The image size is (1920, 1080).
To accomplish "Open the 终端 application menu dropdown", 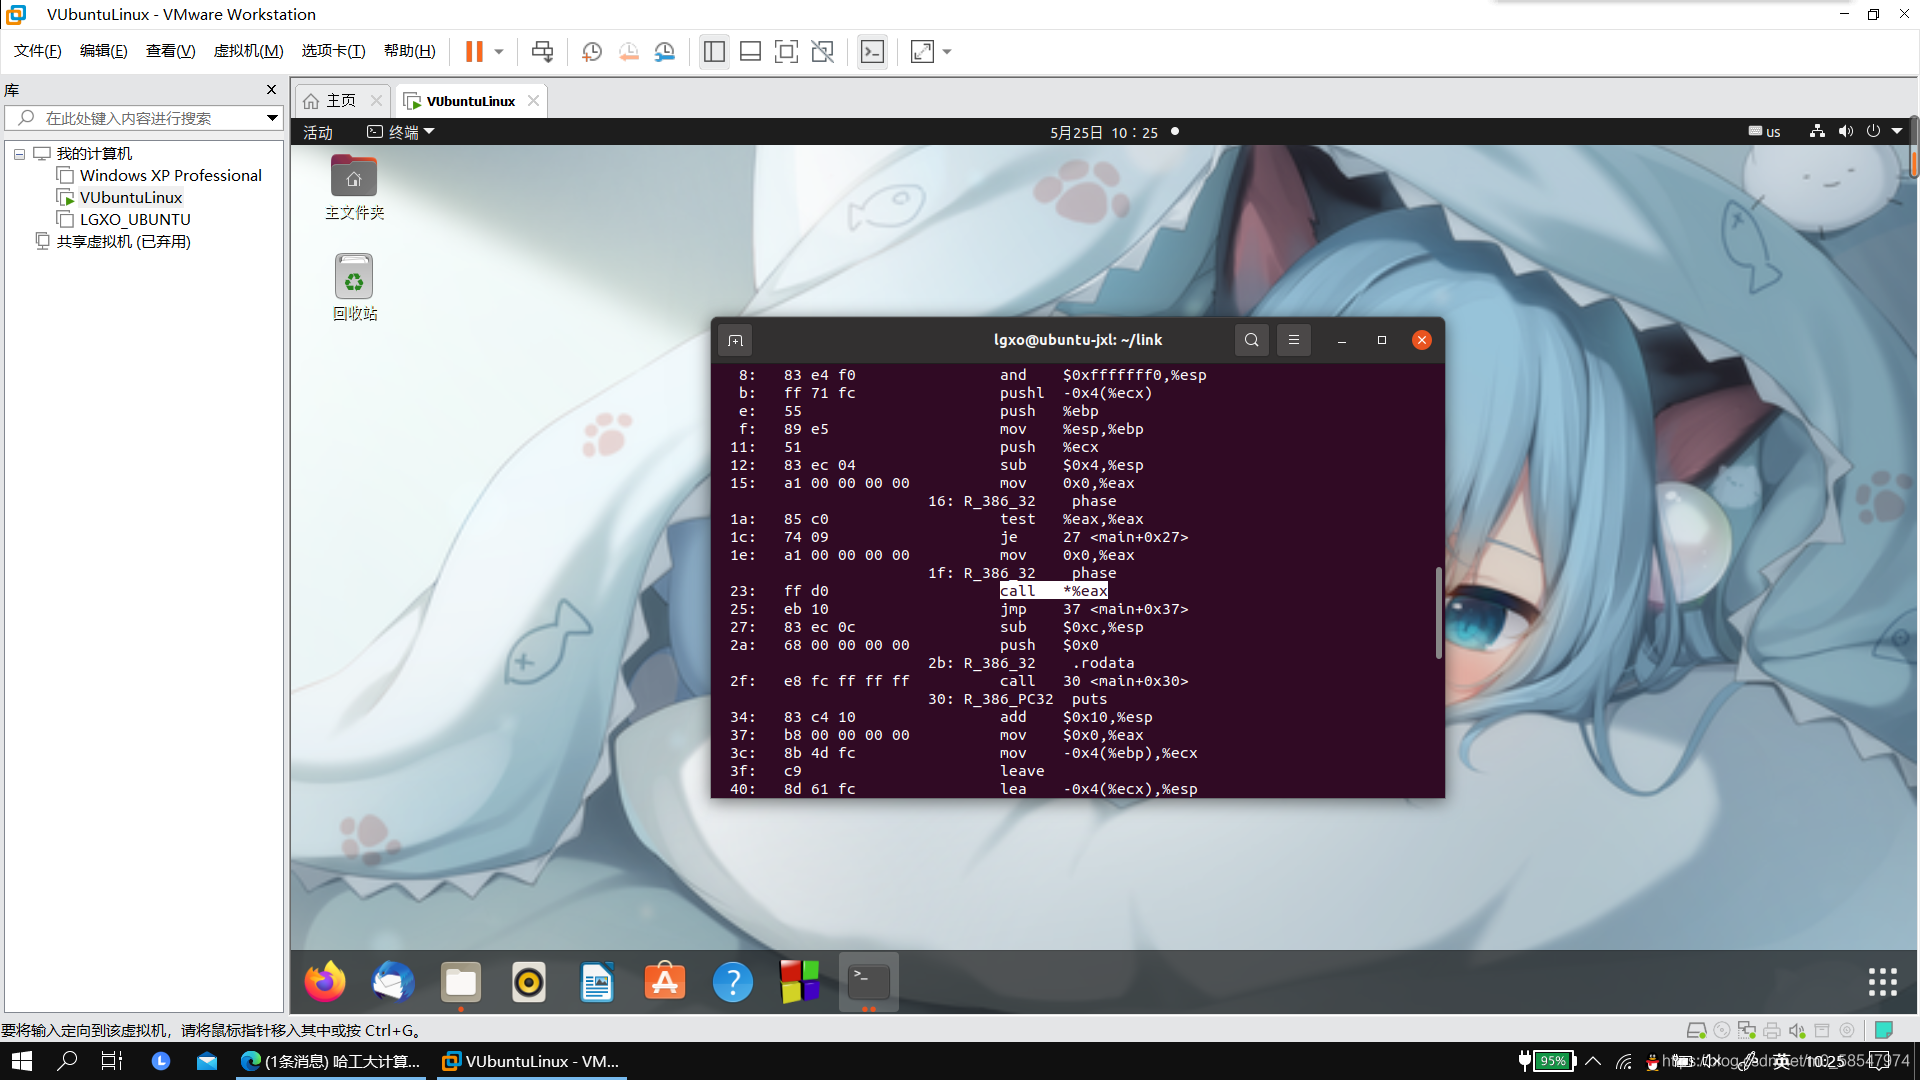I will 402,132.
